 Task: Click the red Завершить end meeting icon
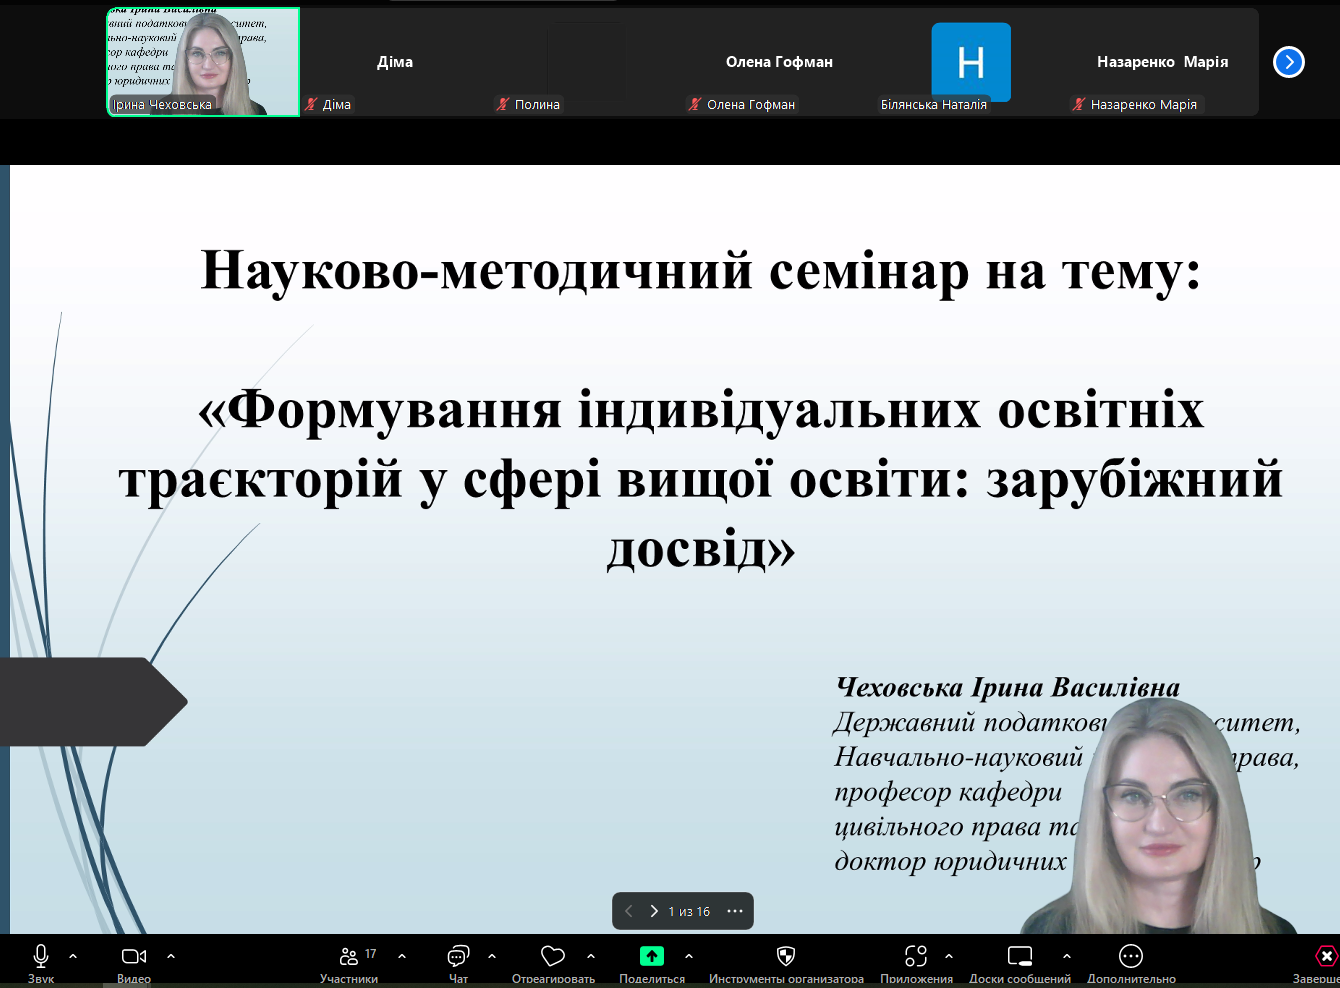[x=1326, y=956]
